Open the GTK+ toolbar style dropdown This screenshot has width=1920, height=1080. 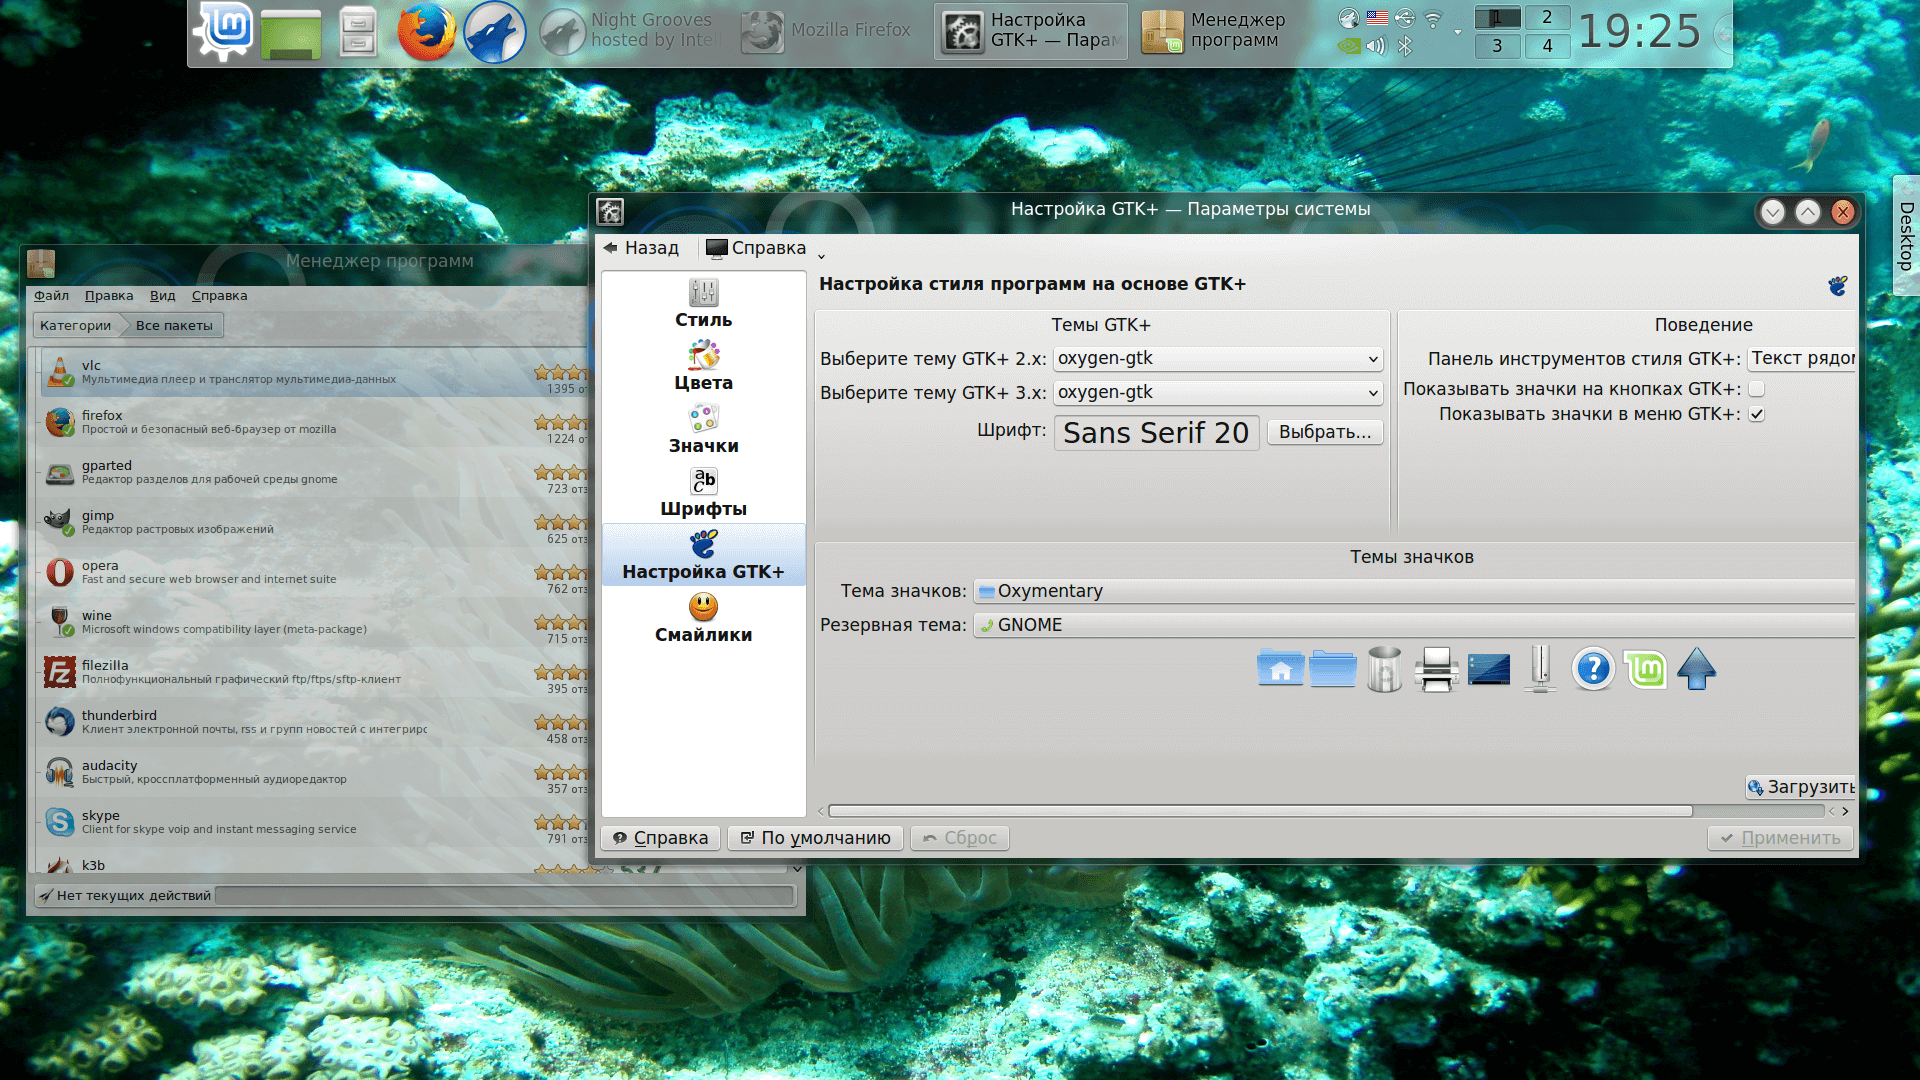1801,359
